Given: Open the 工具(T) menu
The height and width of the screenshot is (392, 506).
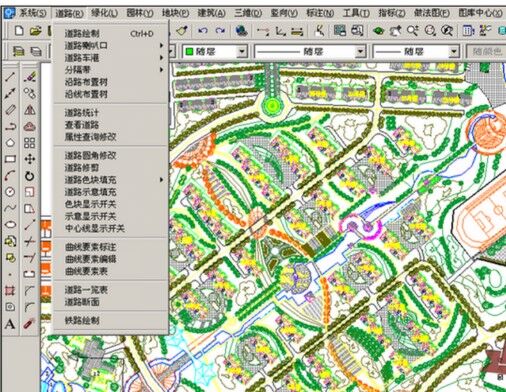Looking at the screenshot, I should point(356,13).
